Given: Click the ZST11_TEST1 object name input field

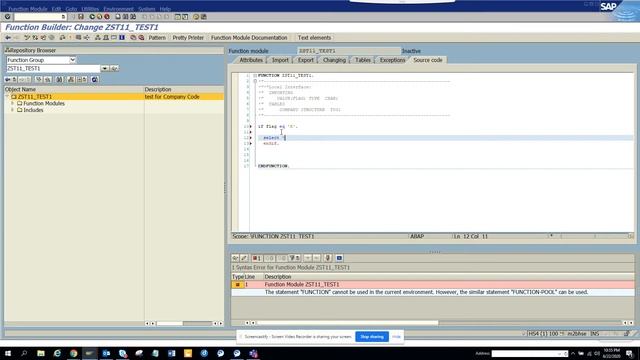Looking at the screenshot, I should click(x=53, y=68).
